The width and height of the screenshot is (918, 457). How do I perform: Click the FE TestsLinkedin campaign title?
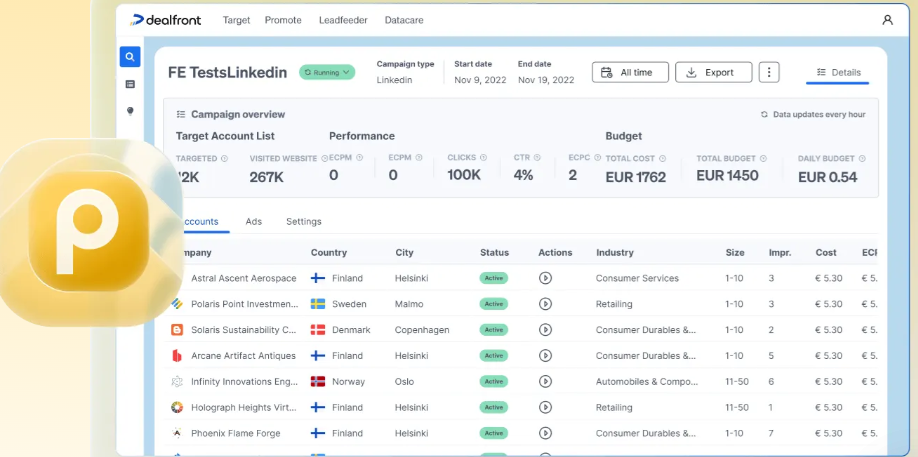point(227,73)
